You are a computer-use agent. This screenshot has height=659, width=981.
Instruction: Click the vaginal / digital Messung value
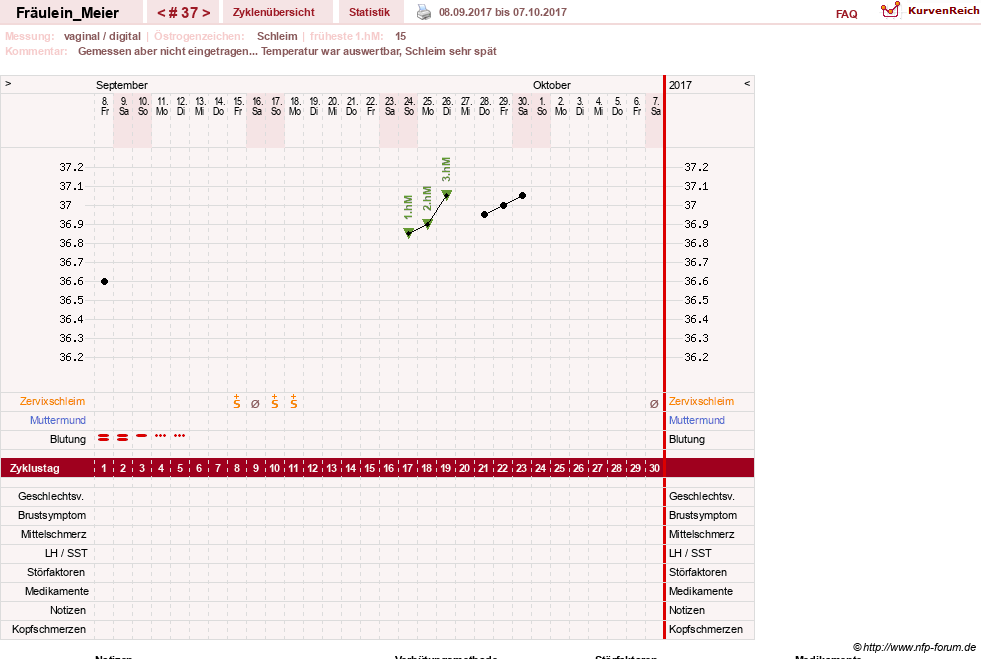pyautogui.click(x=102, y=36)
